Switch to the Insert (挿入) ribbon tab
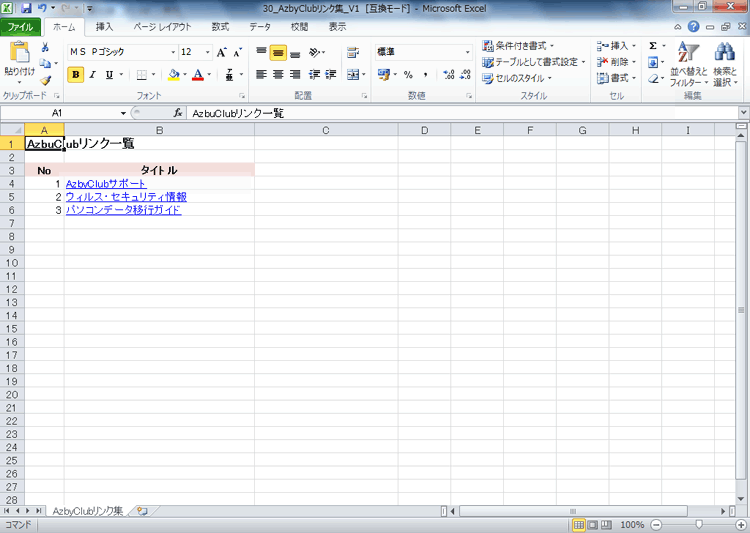This screenshot has height=533, width=750. tap(104, 27)
